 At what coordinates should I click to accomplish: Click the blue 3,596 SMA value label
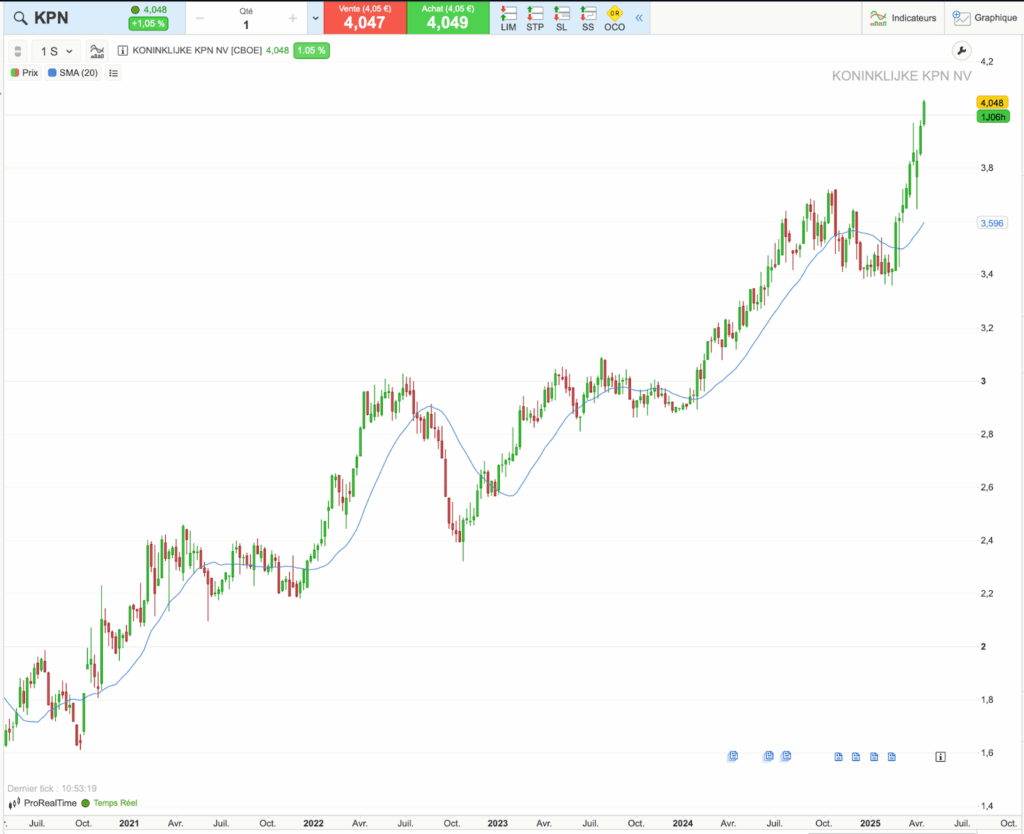[992, 223]
